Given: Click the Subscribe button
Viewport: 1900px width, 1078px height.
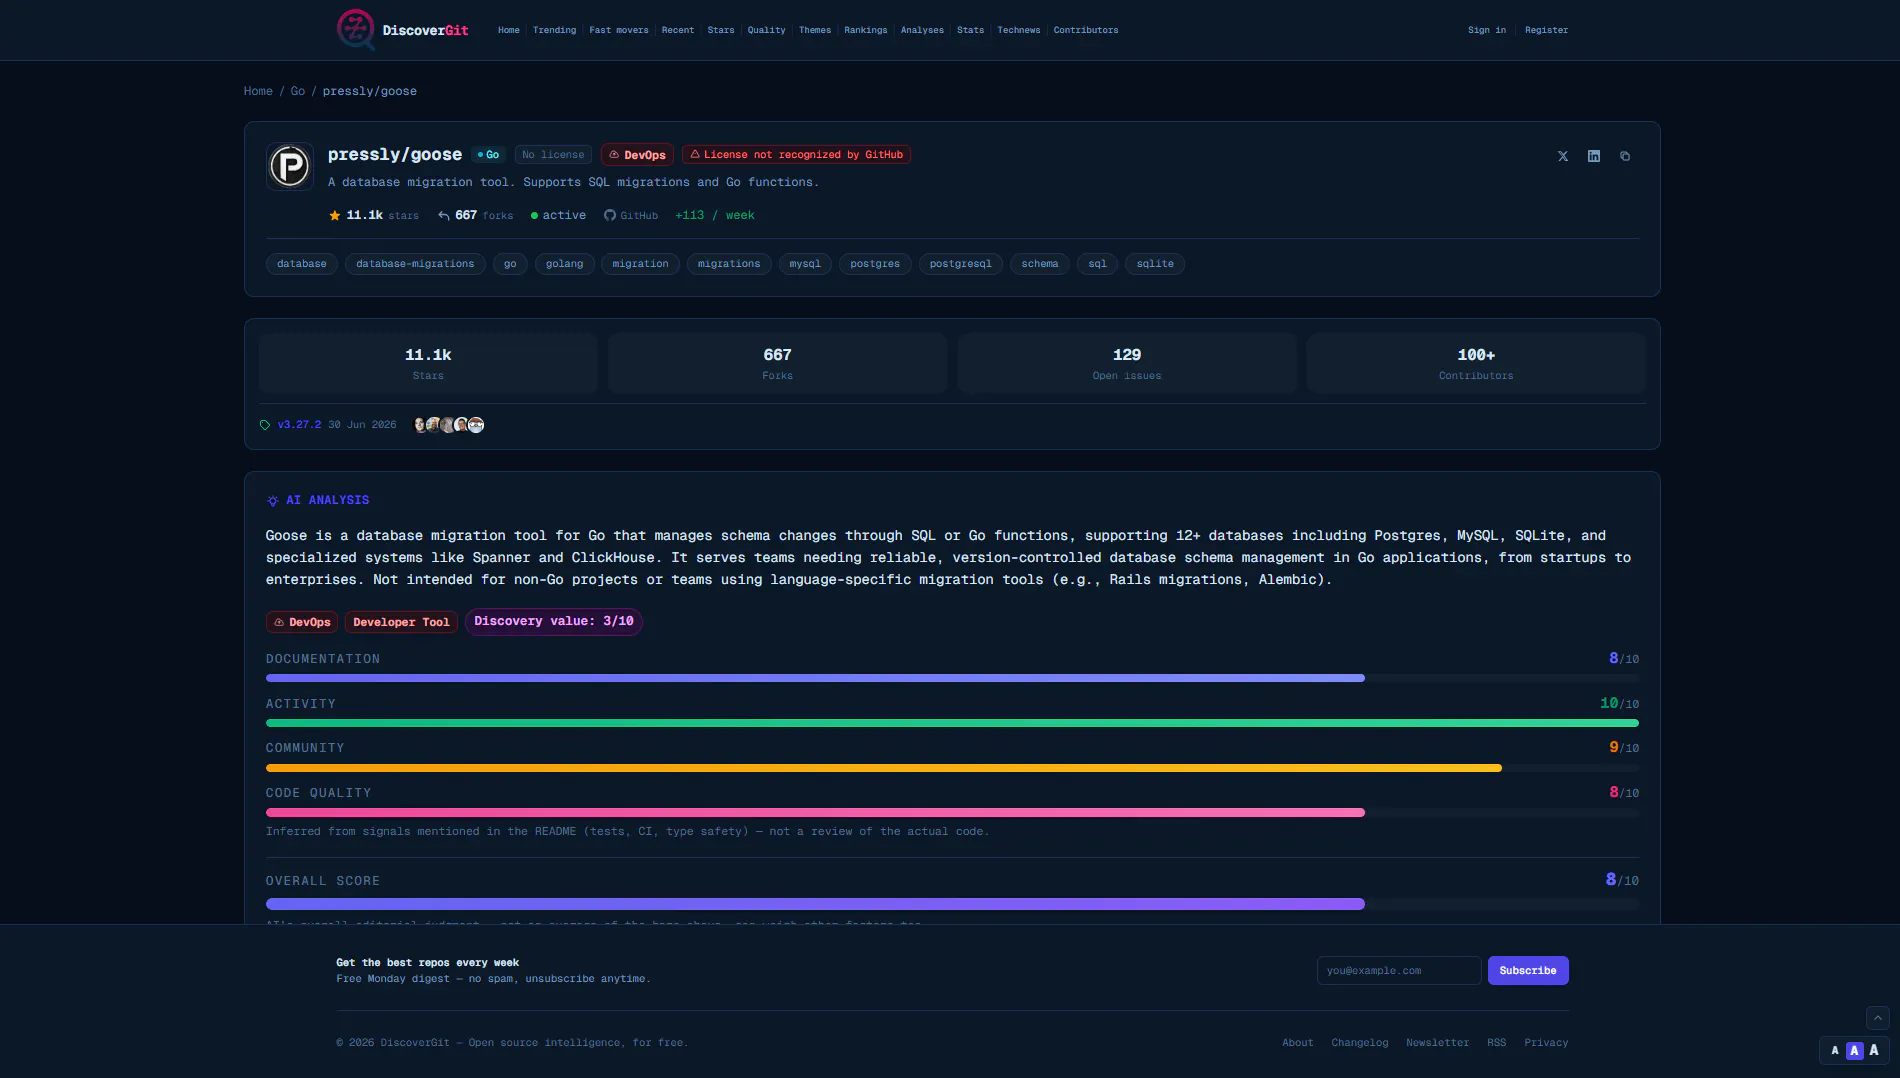Looking at the screenshot, I should [1528, 971].
